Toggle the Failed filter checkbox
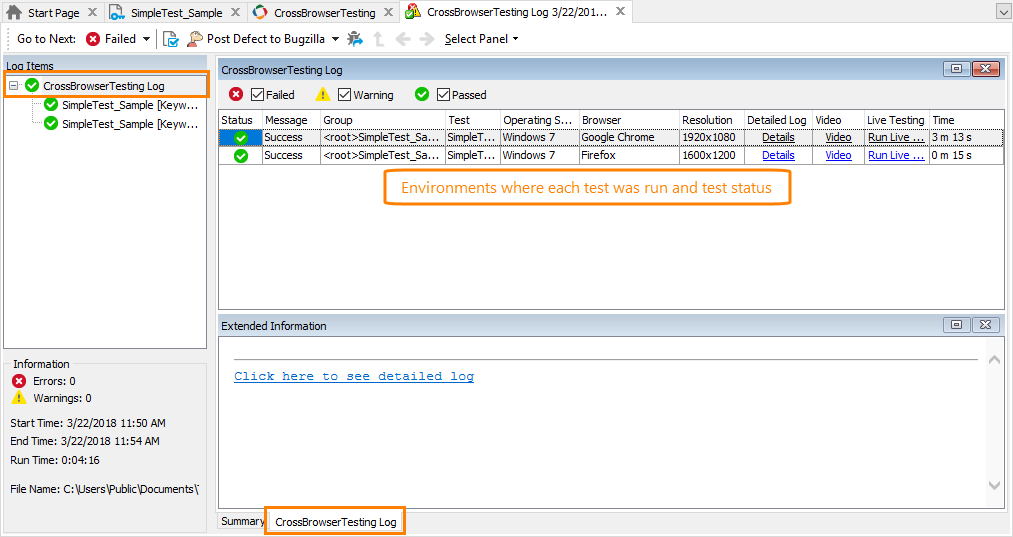The width and height of the screenshot is (1013, 537). (x=257, y=95)
